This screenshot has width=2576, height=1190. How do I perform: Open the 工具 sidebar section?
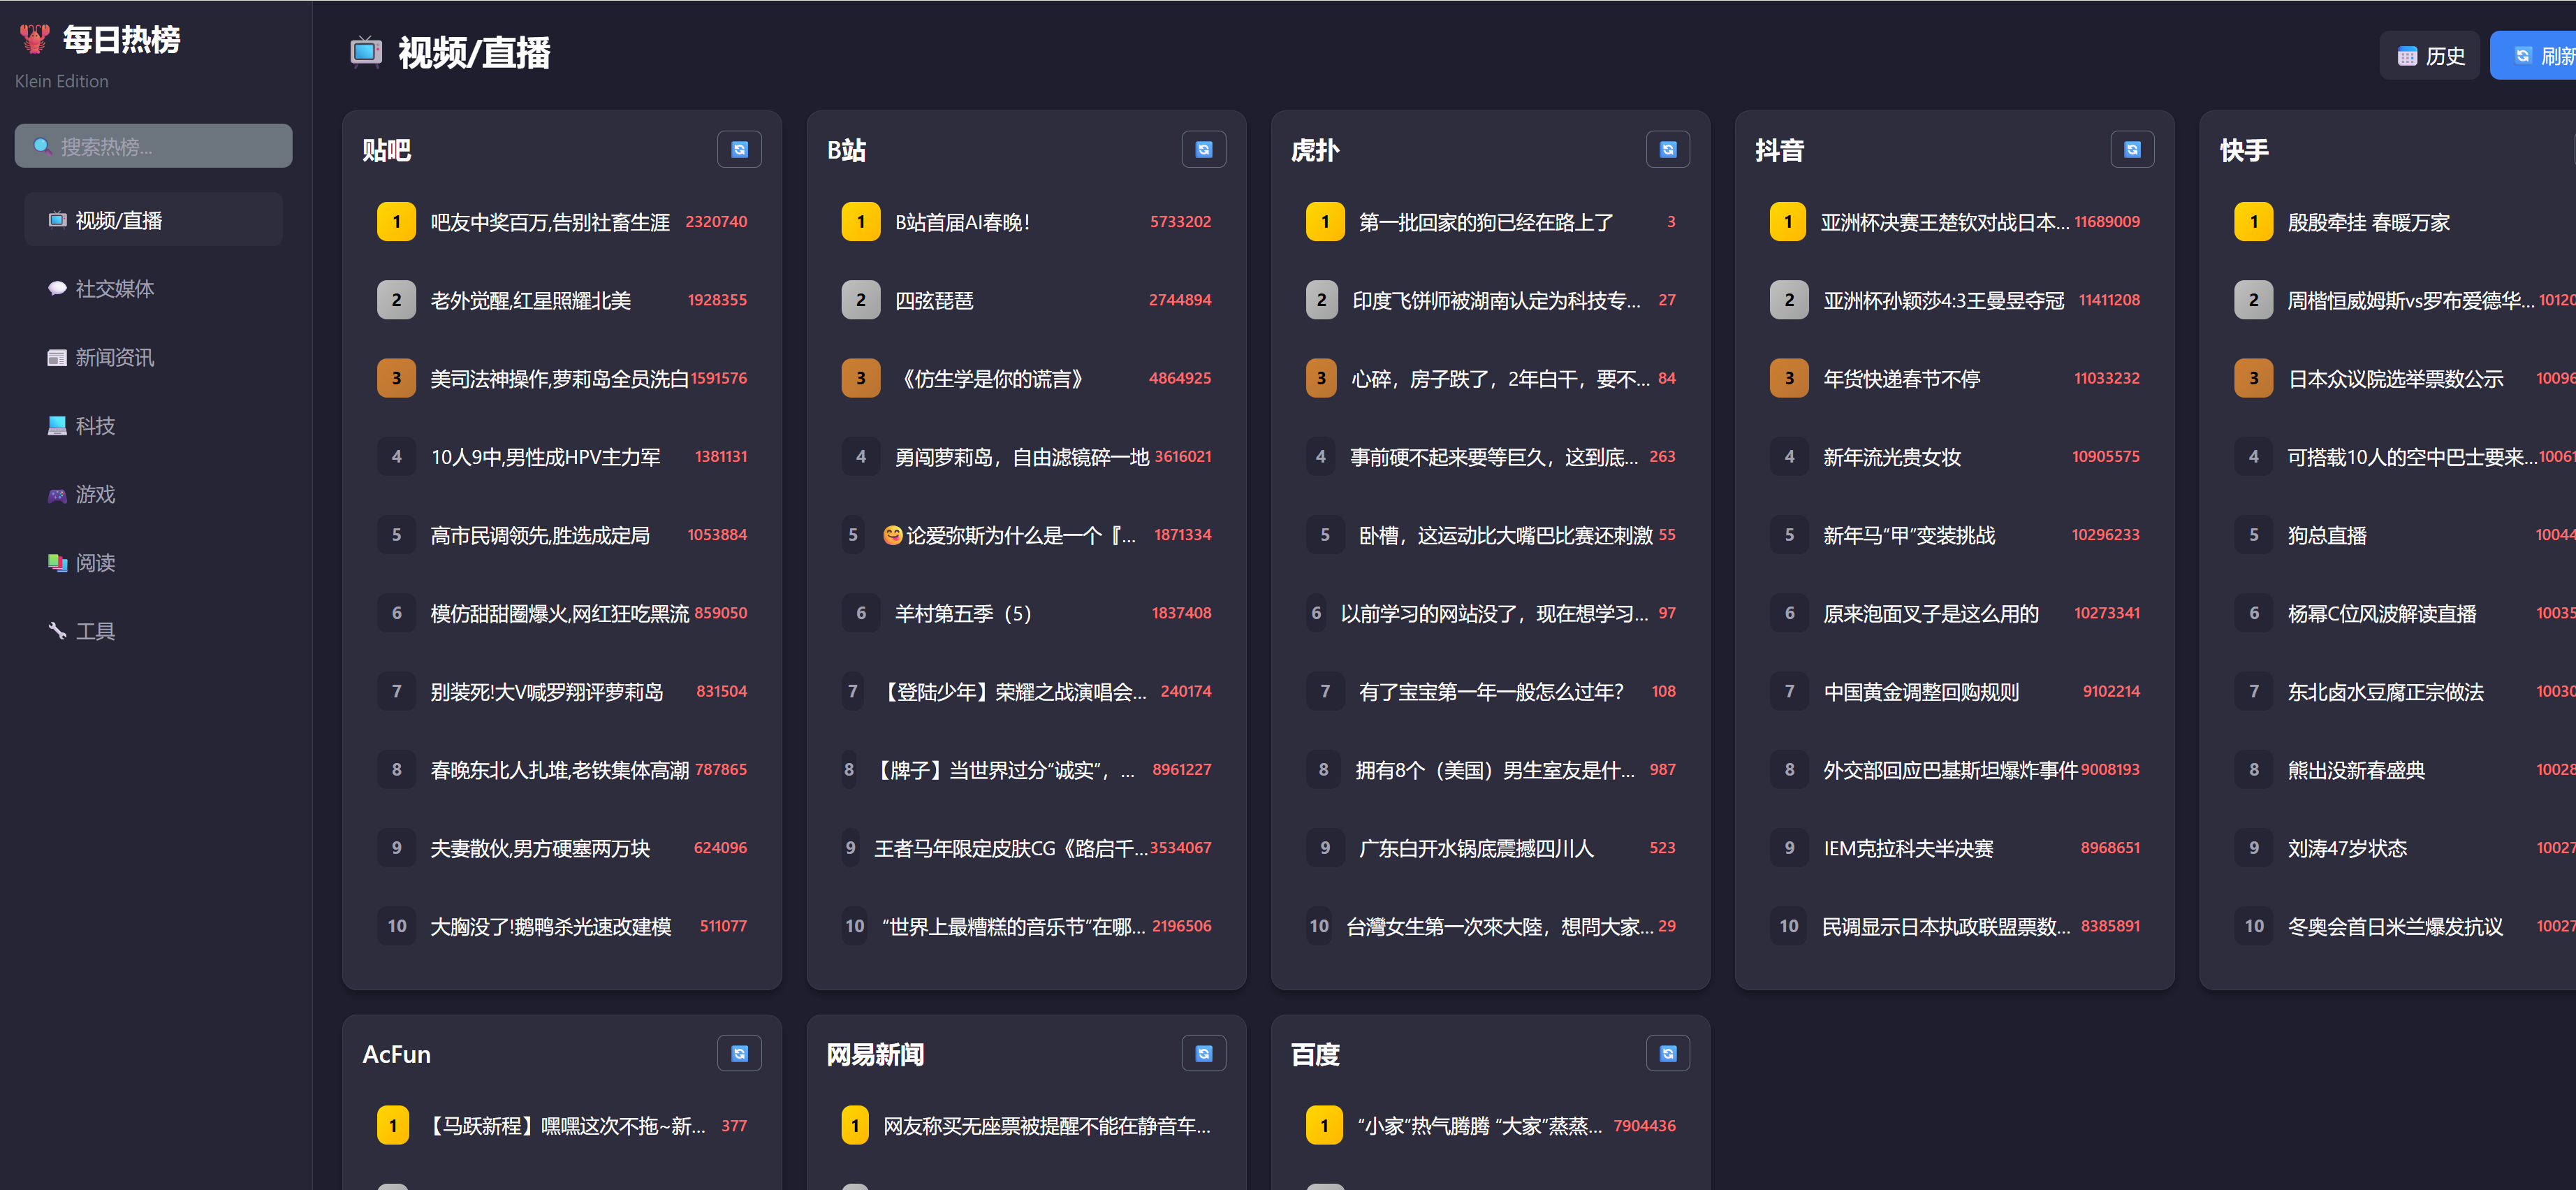point(95,631)
